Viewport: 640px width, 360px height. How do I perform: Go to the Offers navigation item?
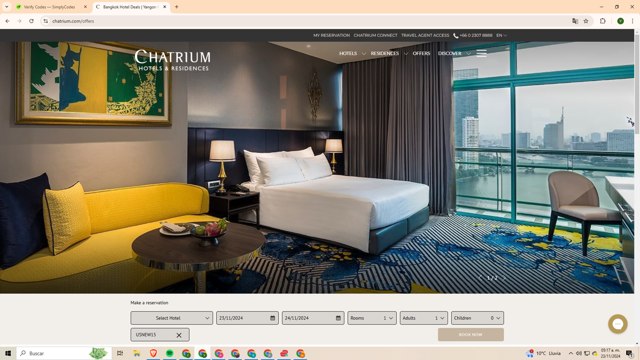coord(421,53)
